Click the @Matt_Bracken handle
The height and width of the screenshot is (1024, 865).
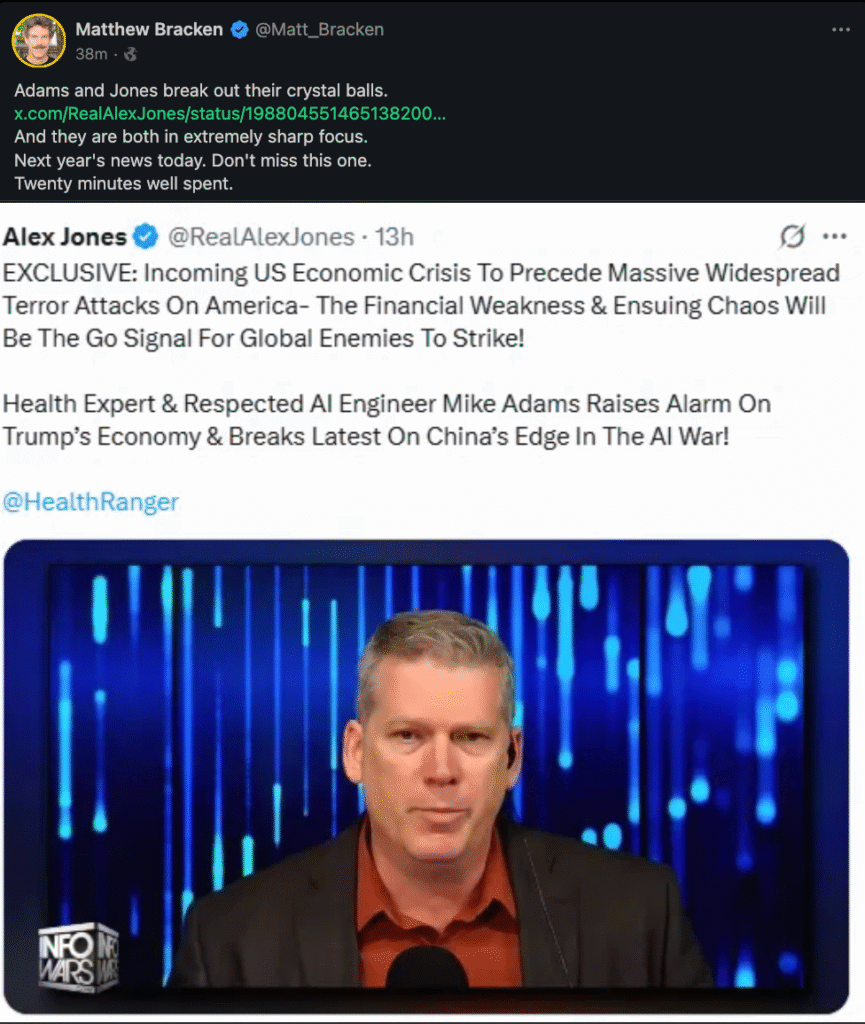[319, 29]
